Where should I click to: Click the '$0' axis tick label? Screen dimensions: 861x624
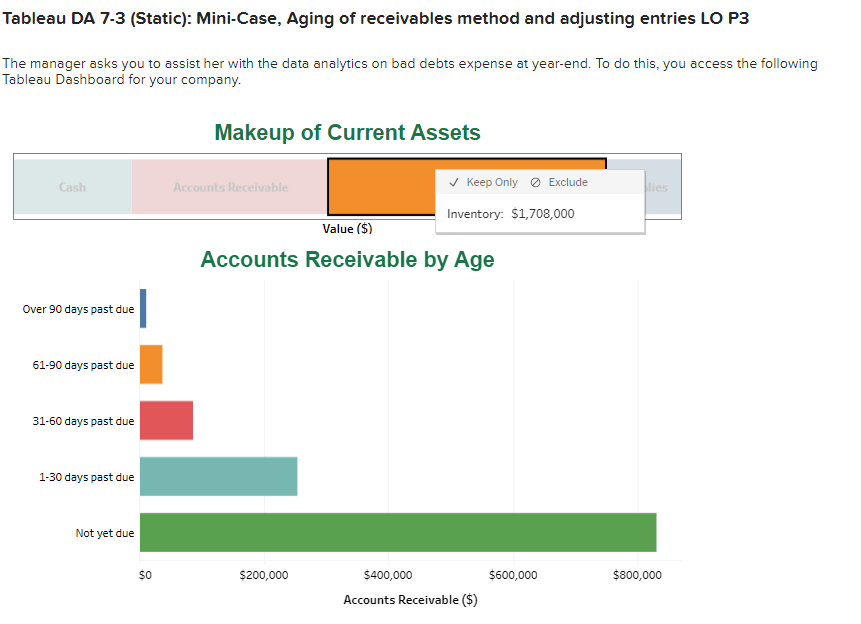click(x=145, y=575)
